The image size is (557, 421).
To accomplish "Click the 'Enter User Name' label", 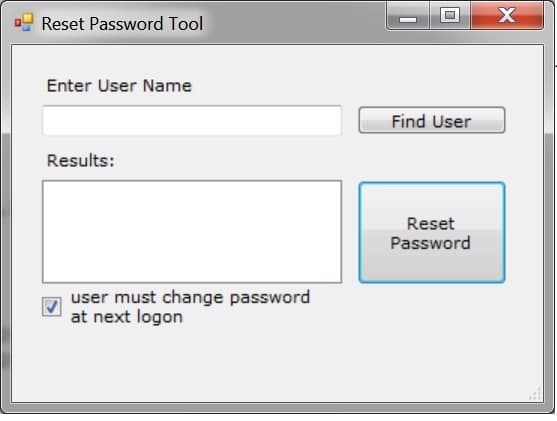I will (119, 86).
